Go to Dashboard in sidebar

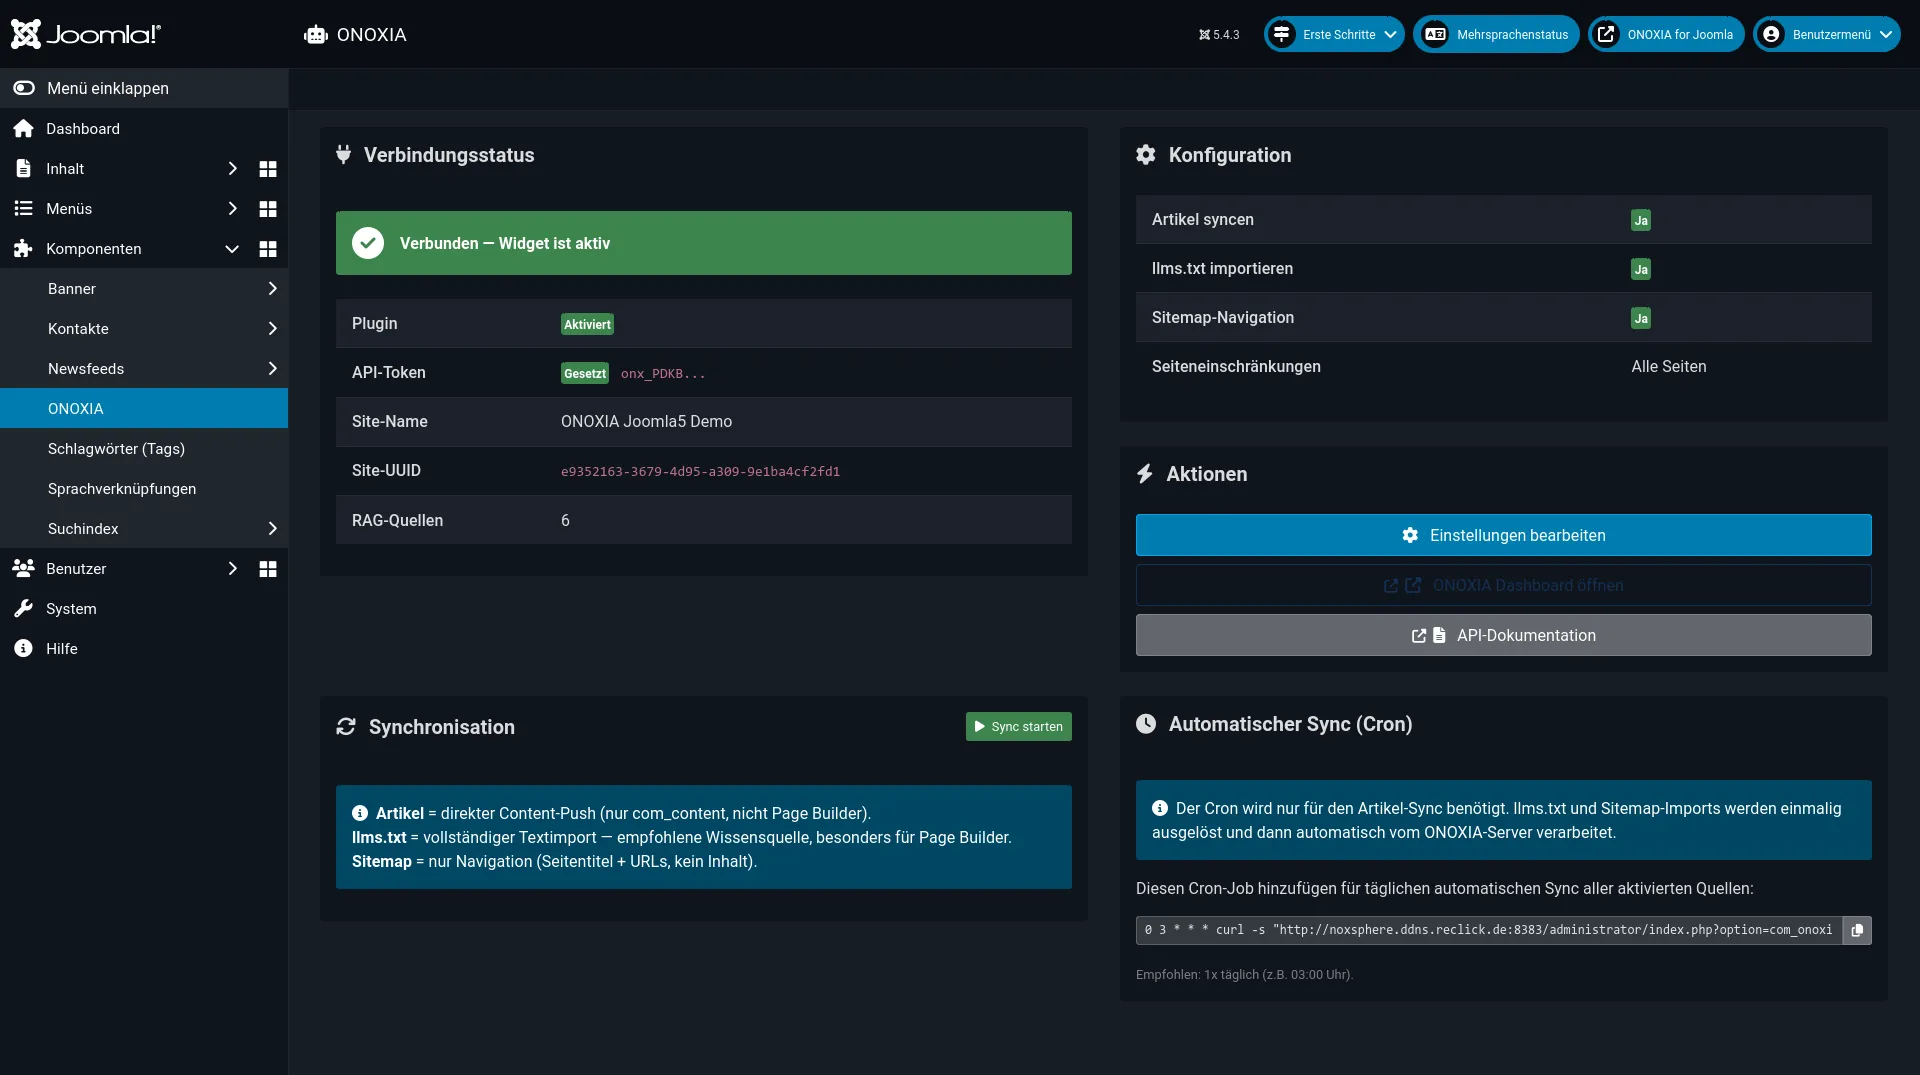(144, 129)
